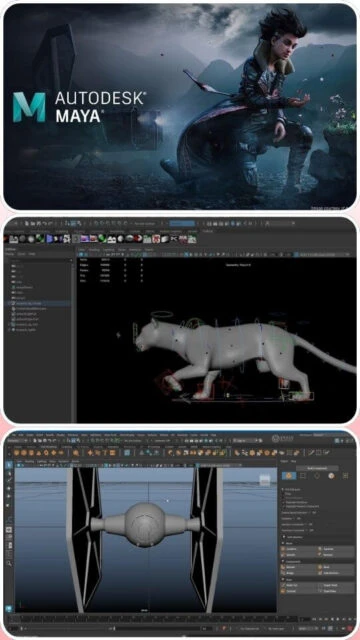Click Bevel in the Components section
Screen dimensions: 360x640
pos(336,567)
